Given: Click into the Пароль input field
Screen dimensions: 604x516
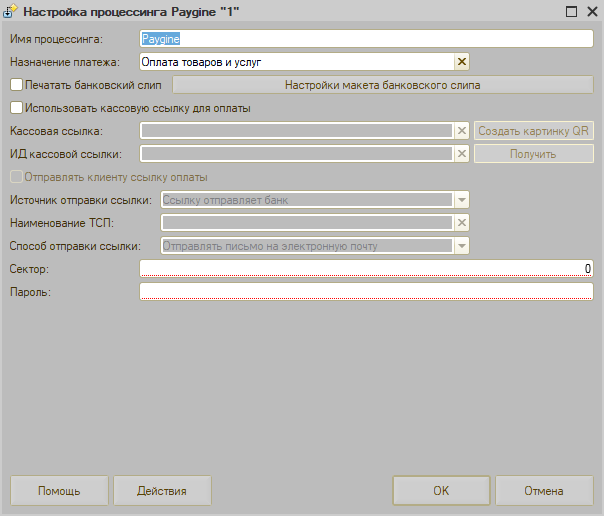Looking at the screenshot, I should [366, 291].
